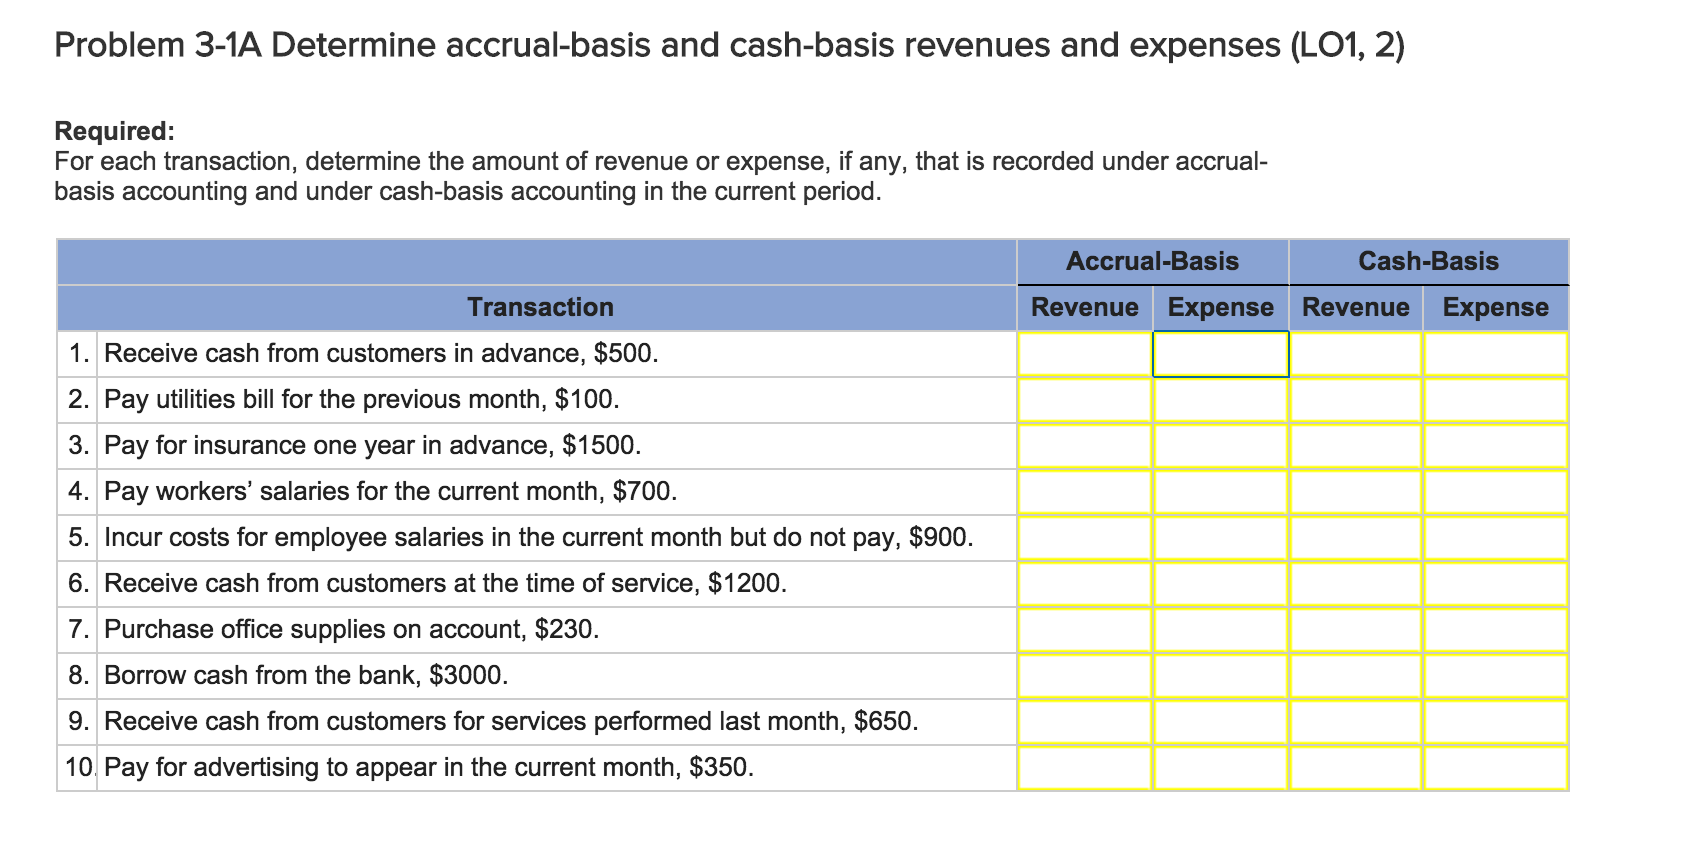This screenshot has width=1704, height=862.
Task: Select Accrual-Basis Expense cell for office supplies row
Action: point(1221,630)
